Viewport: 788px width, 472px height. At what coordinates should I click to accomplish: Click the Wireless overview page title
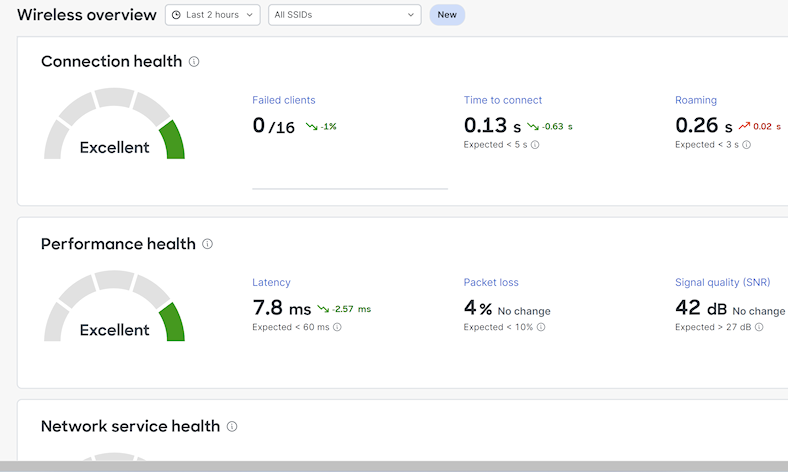click(x=87, y=15)
